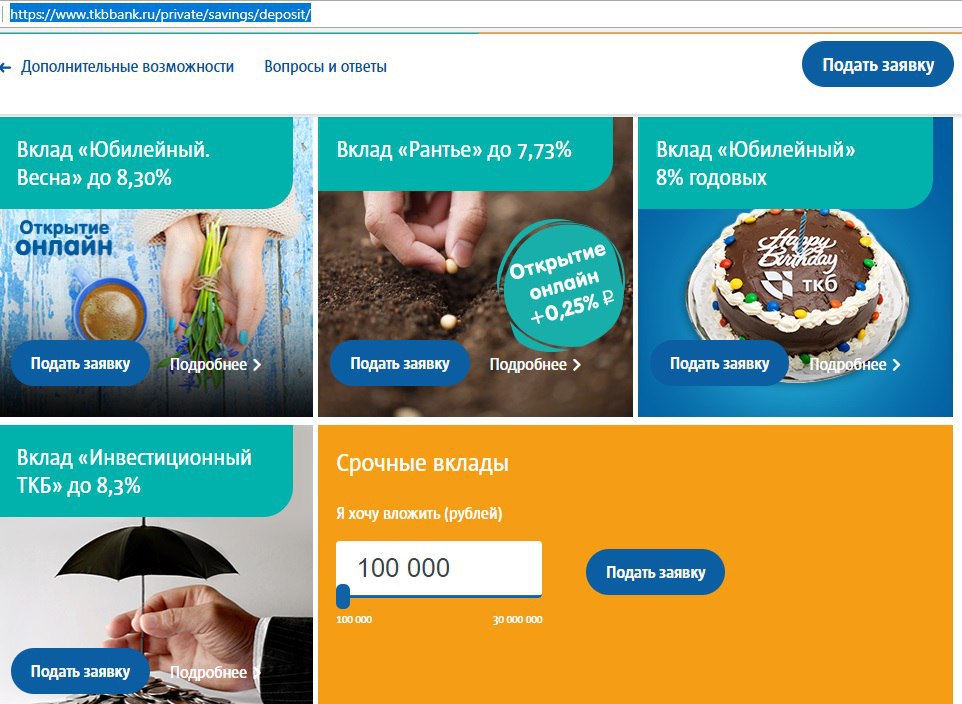Image resolution: width=962 pixels, height=704 pixels.
Task: Apply for the Юбилейный. Весна deposit
Action: click(80, 363)
